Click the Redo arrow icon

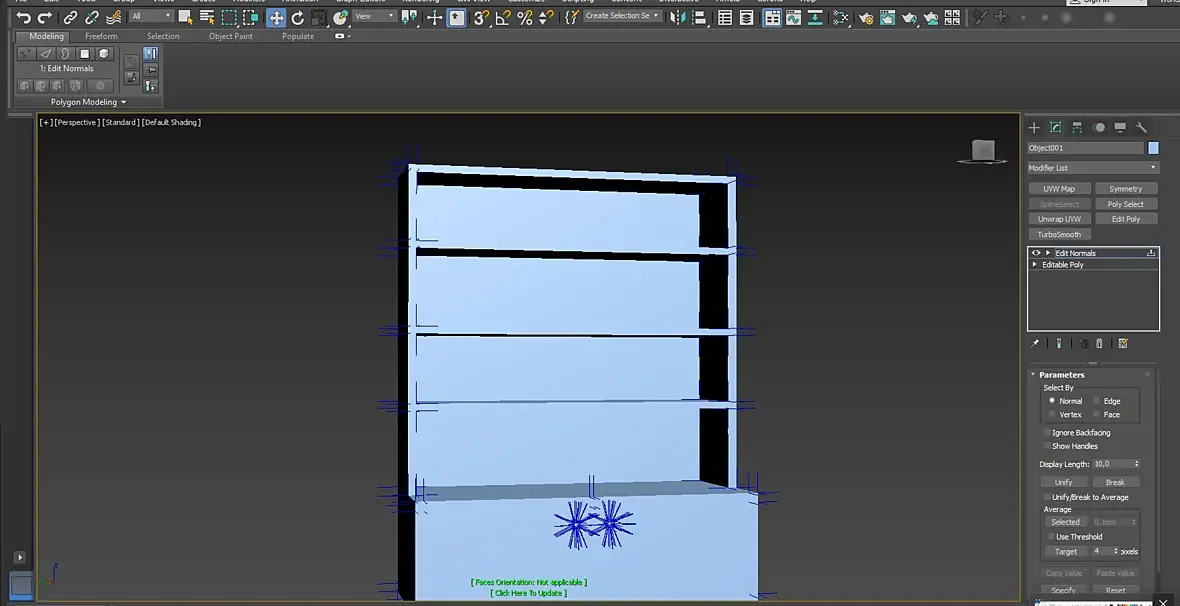[x=44, y=17]
